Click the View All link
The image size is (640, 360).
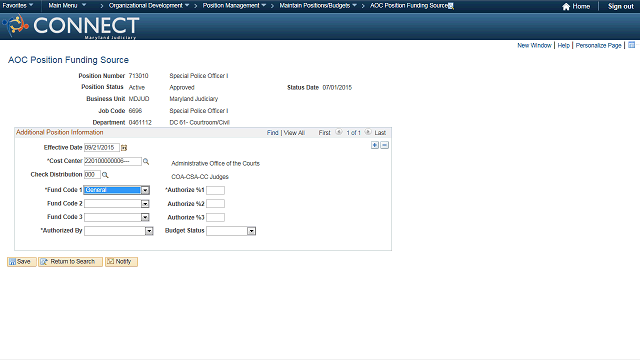pyautogui.click(x=294, y=133)
